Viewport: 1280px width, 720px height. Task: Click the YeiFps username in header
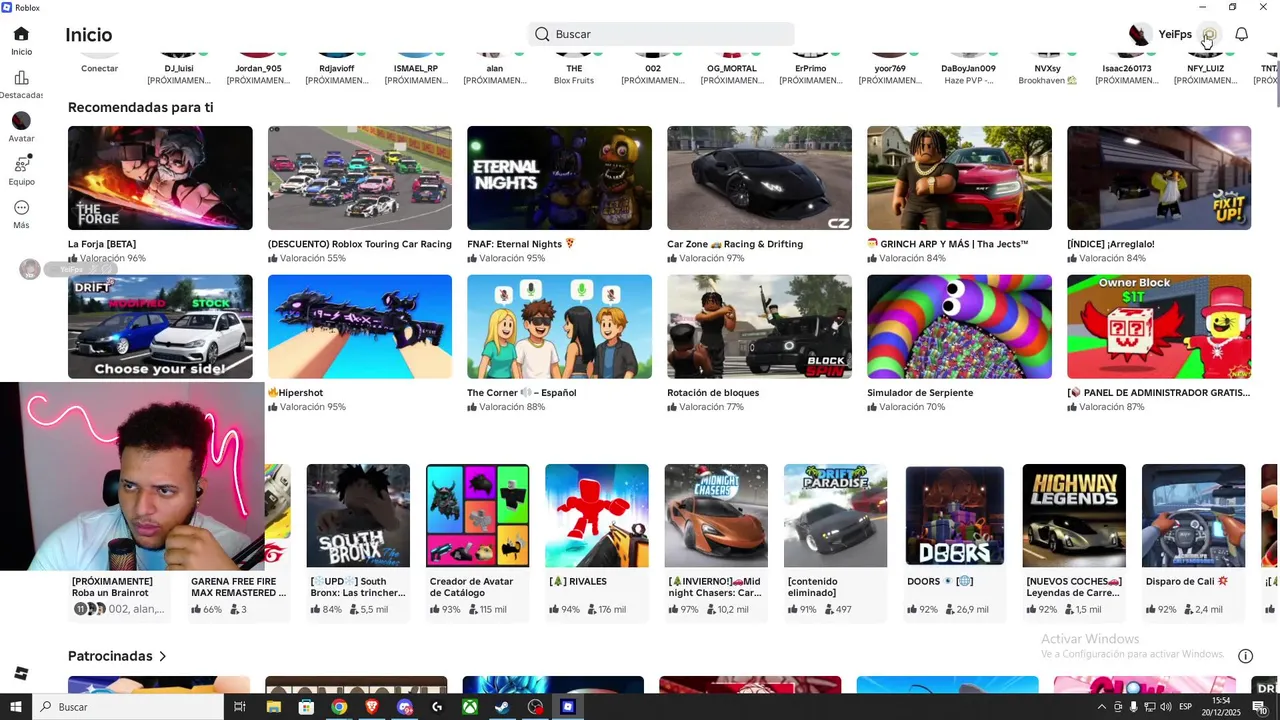tap(1175, 35)
